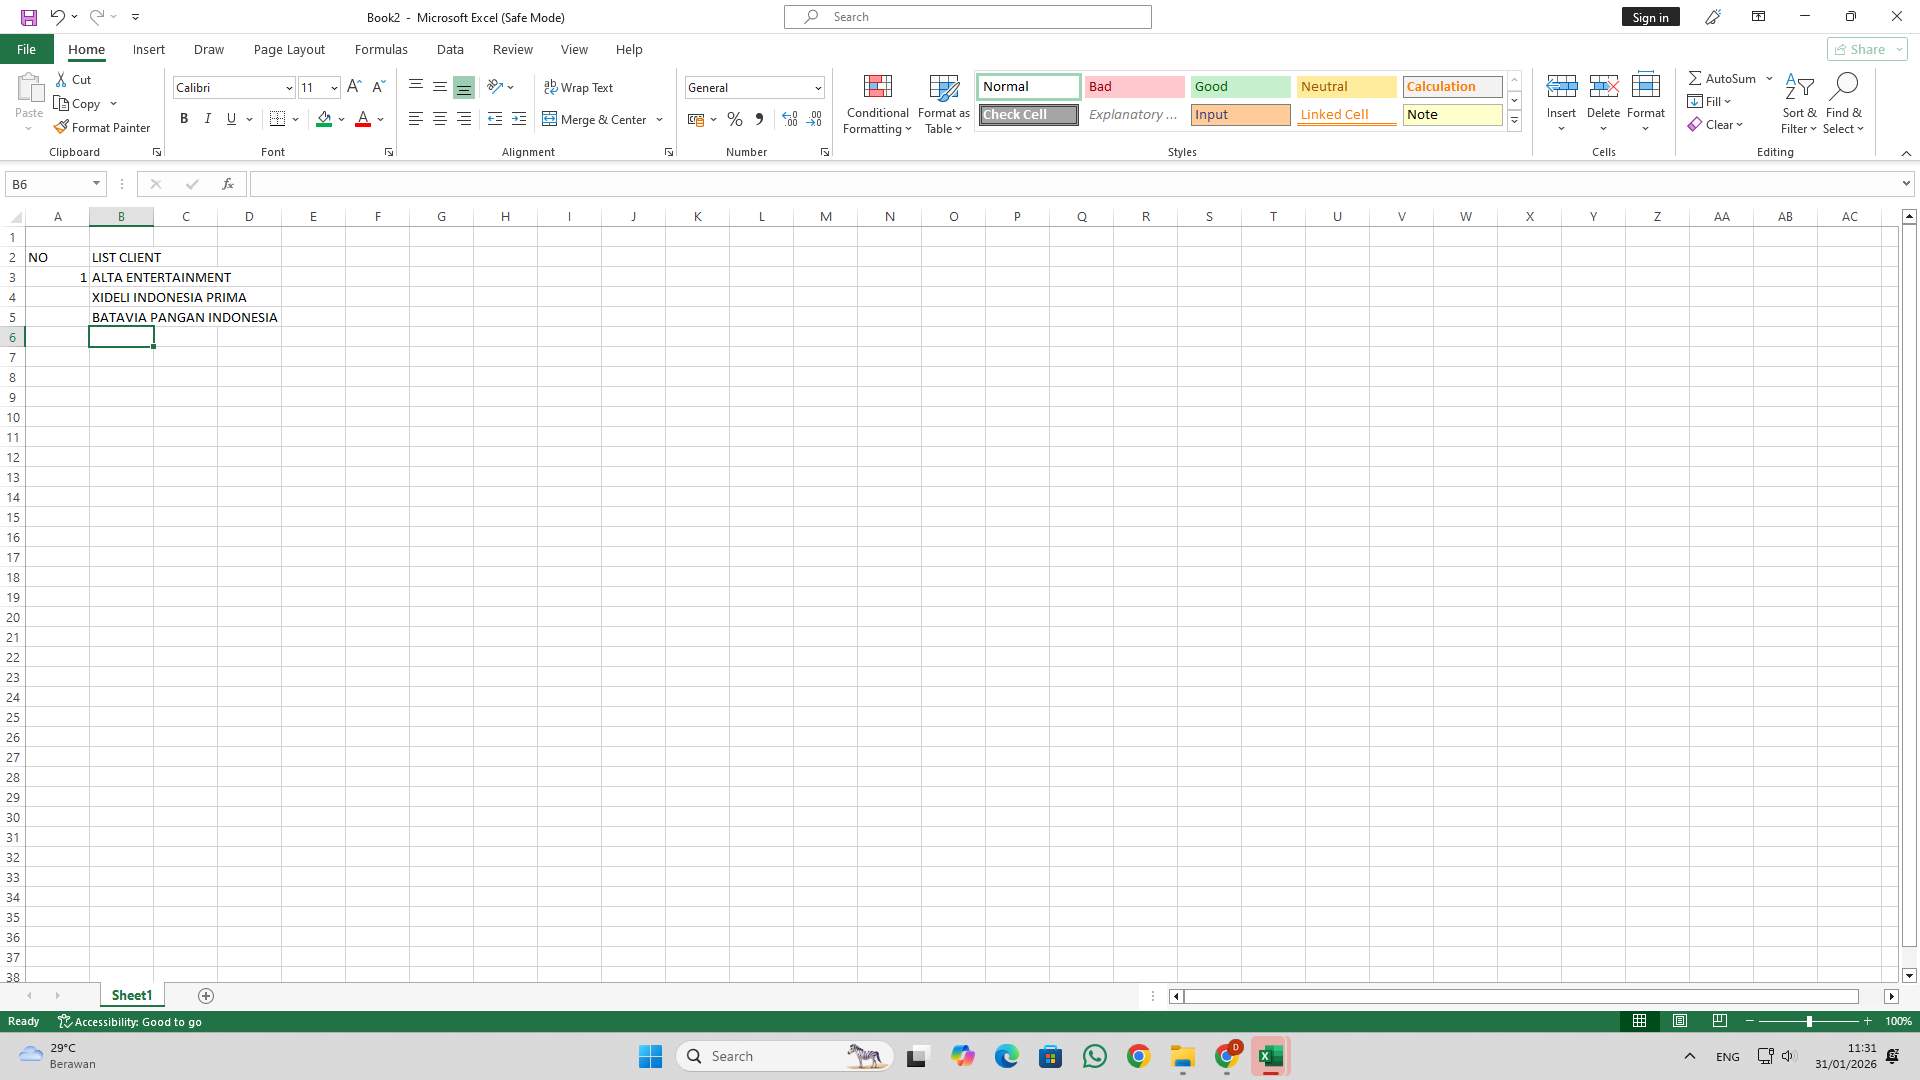This screenshot has height=1080, width=1920.
Task: Apply Percent Style to selection
Action: 735,119
